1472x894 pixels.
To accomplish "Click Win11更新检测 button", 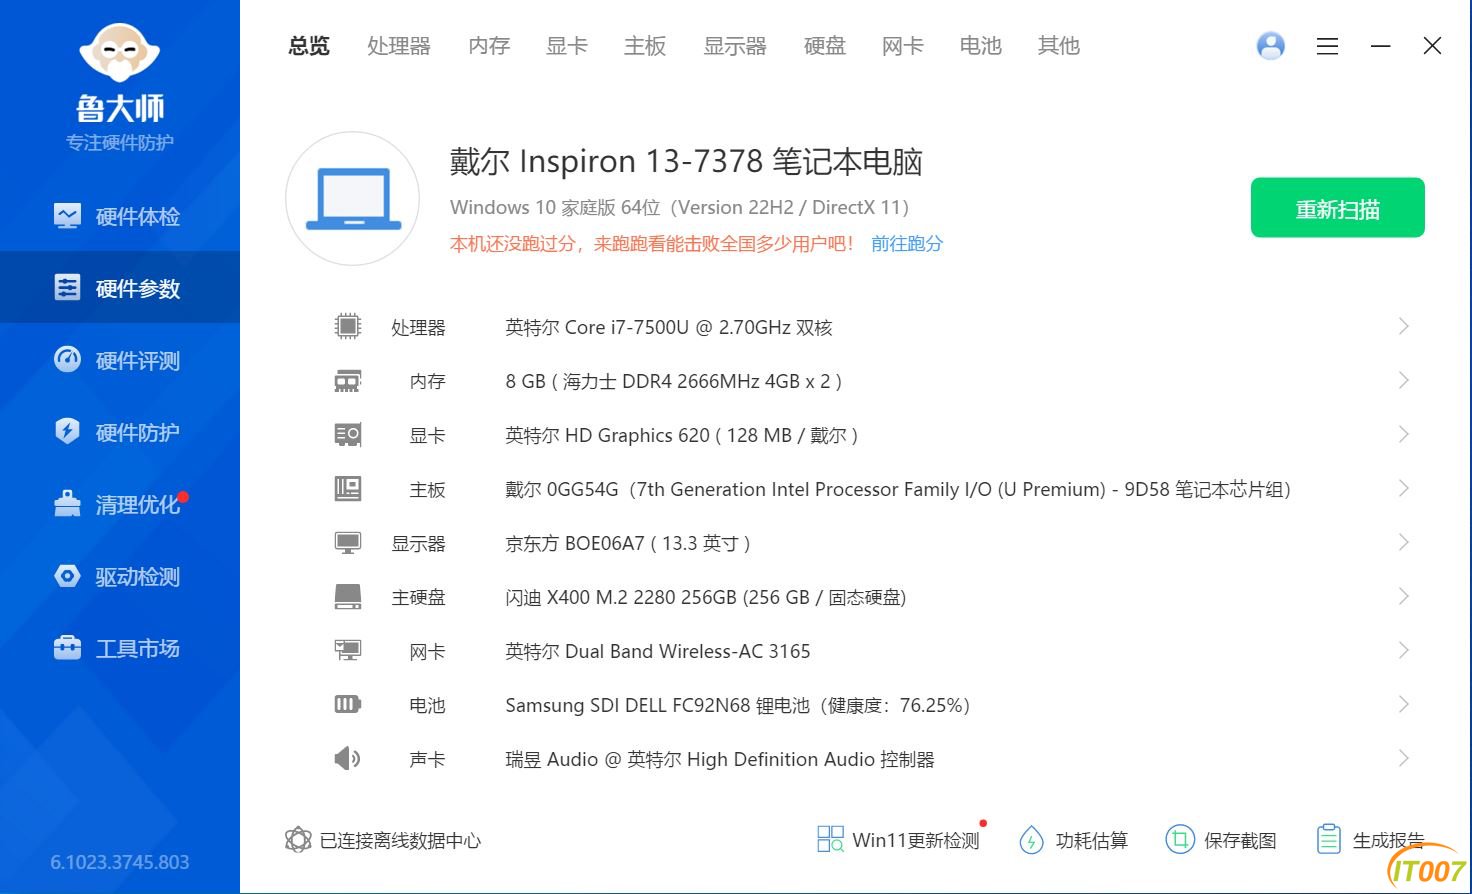I will click(899, 840).
